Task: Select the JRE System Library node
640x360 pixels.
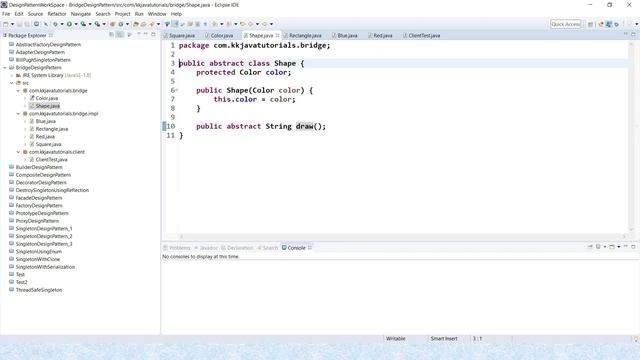Action: click(x=53, y=76)
